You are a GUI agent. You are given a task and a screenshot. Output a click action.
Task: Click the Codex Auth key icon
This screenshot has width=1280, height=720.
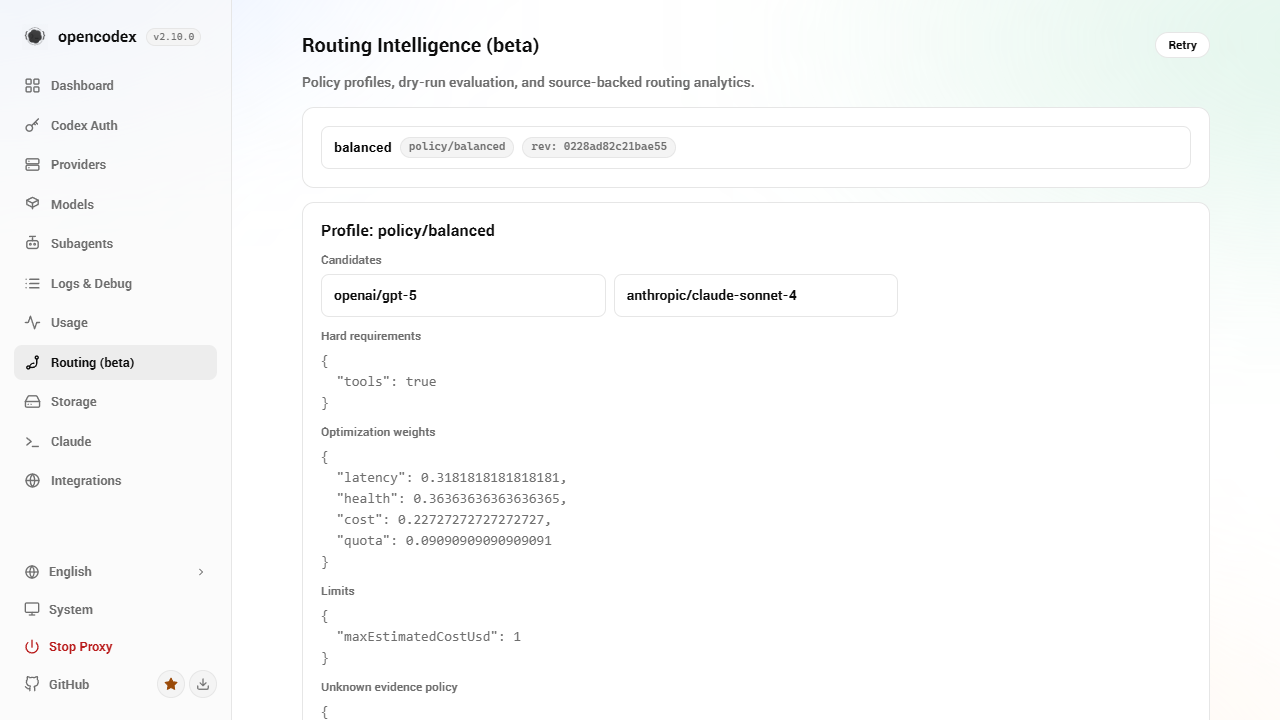[x=33, y=126]
